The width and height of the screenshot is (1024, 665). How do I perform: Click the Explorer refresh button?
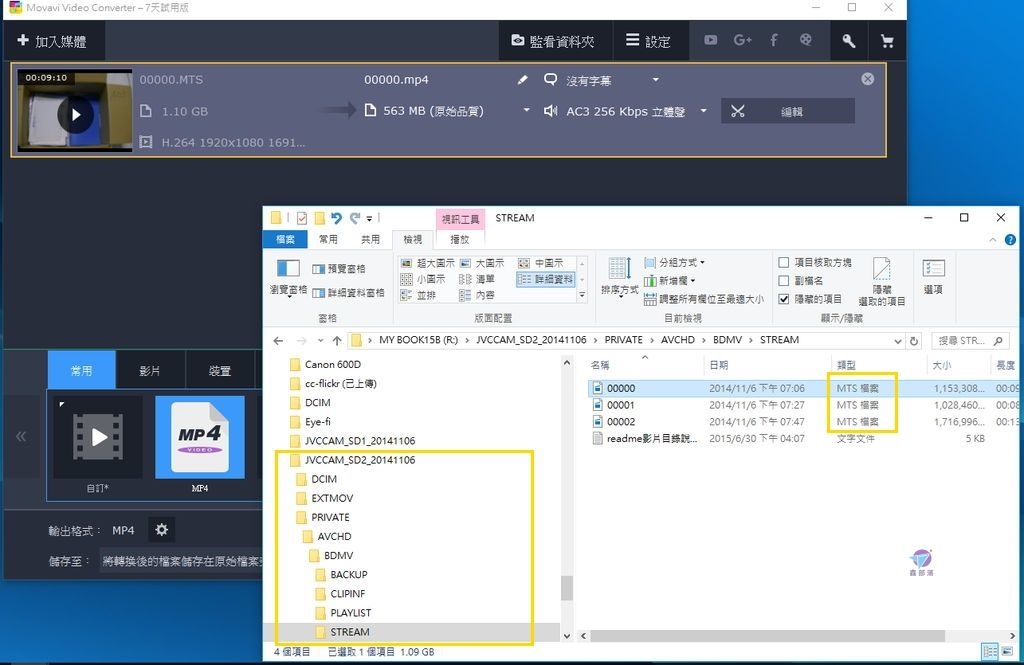tap(914, 340)
